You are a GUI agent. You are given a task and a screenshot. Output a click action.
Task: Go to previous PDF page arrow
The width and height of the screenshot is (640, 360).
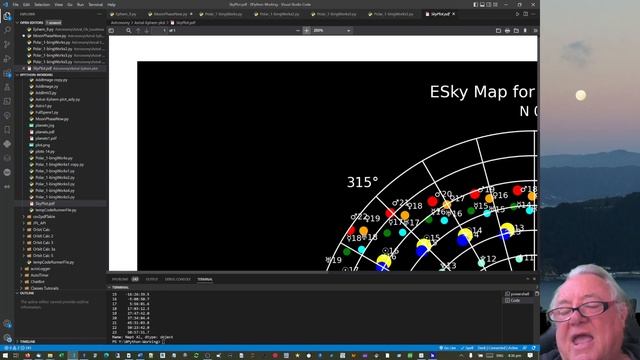click(x=138, y=31)
